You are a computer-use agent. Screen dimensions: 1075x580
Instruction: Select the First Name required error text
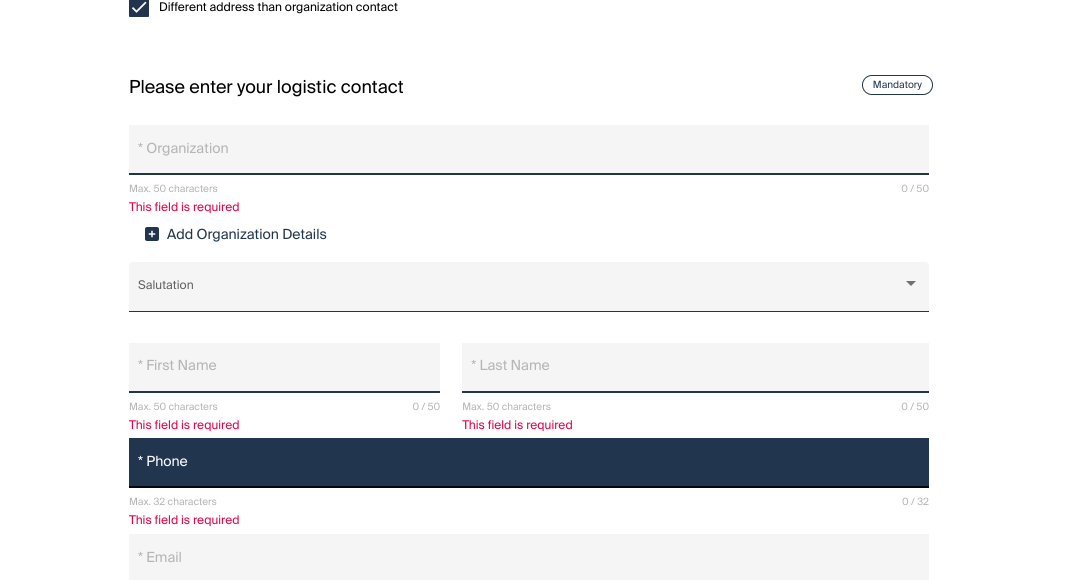tap(184, 425)
